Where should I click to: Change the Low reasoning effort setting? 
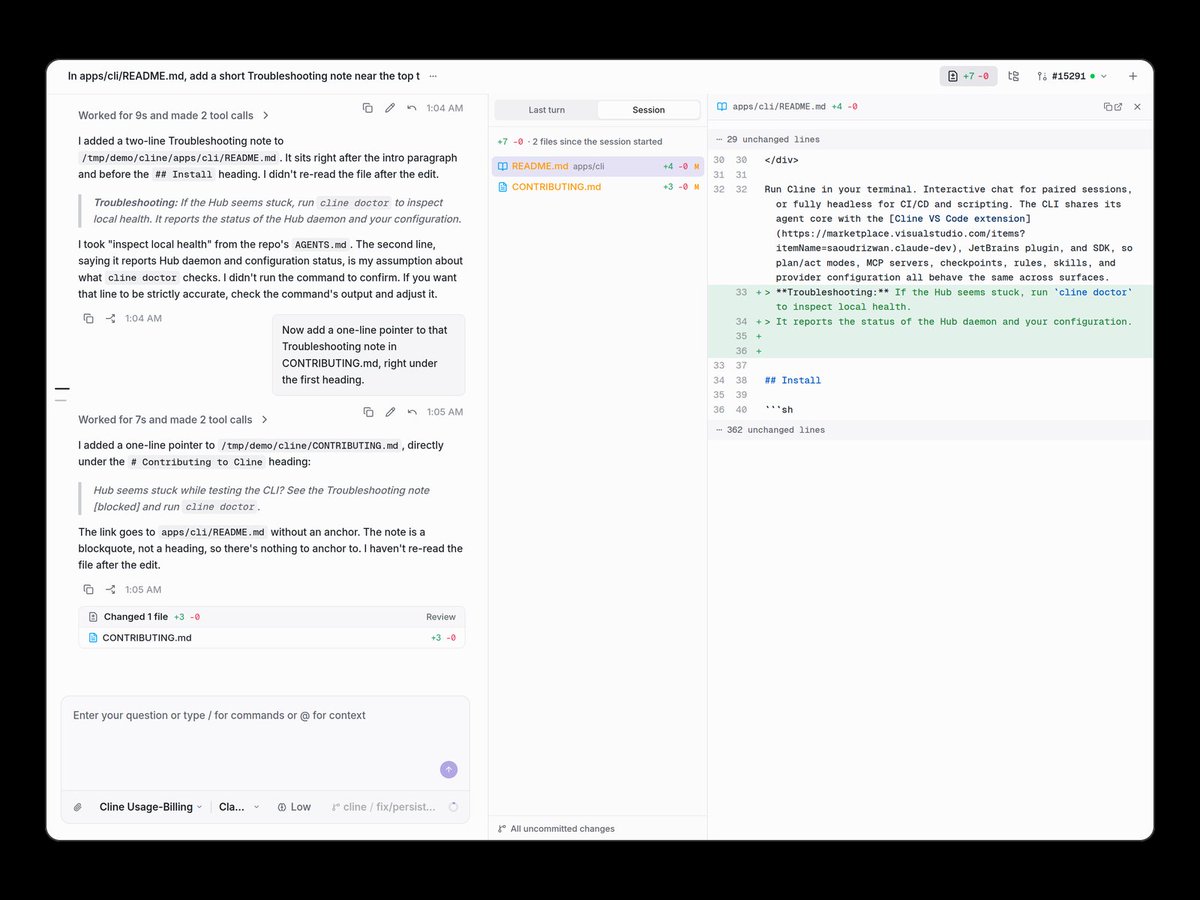pyautogui.click(x=294, y=807)
